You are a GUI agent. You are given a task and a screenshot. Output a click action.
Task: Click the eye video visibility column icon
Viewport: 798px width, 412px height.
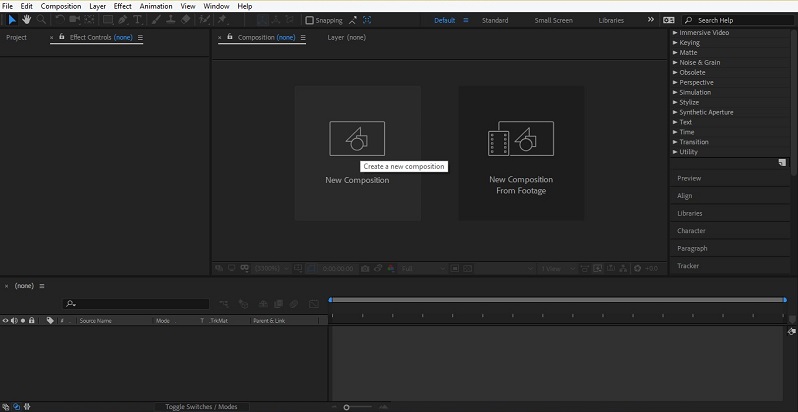(x=5, y=321)
